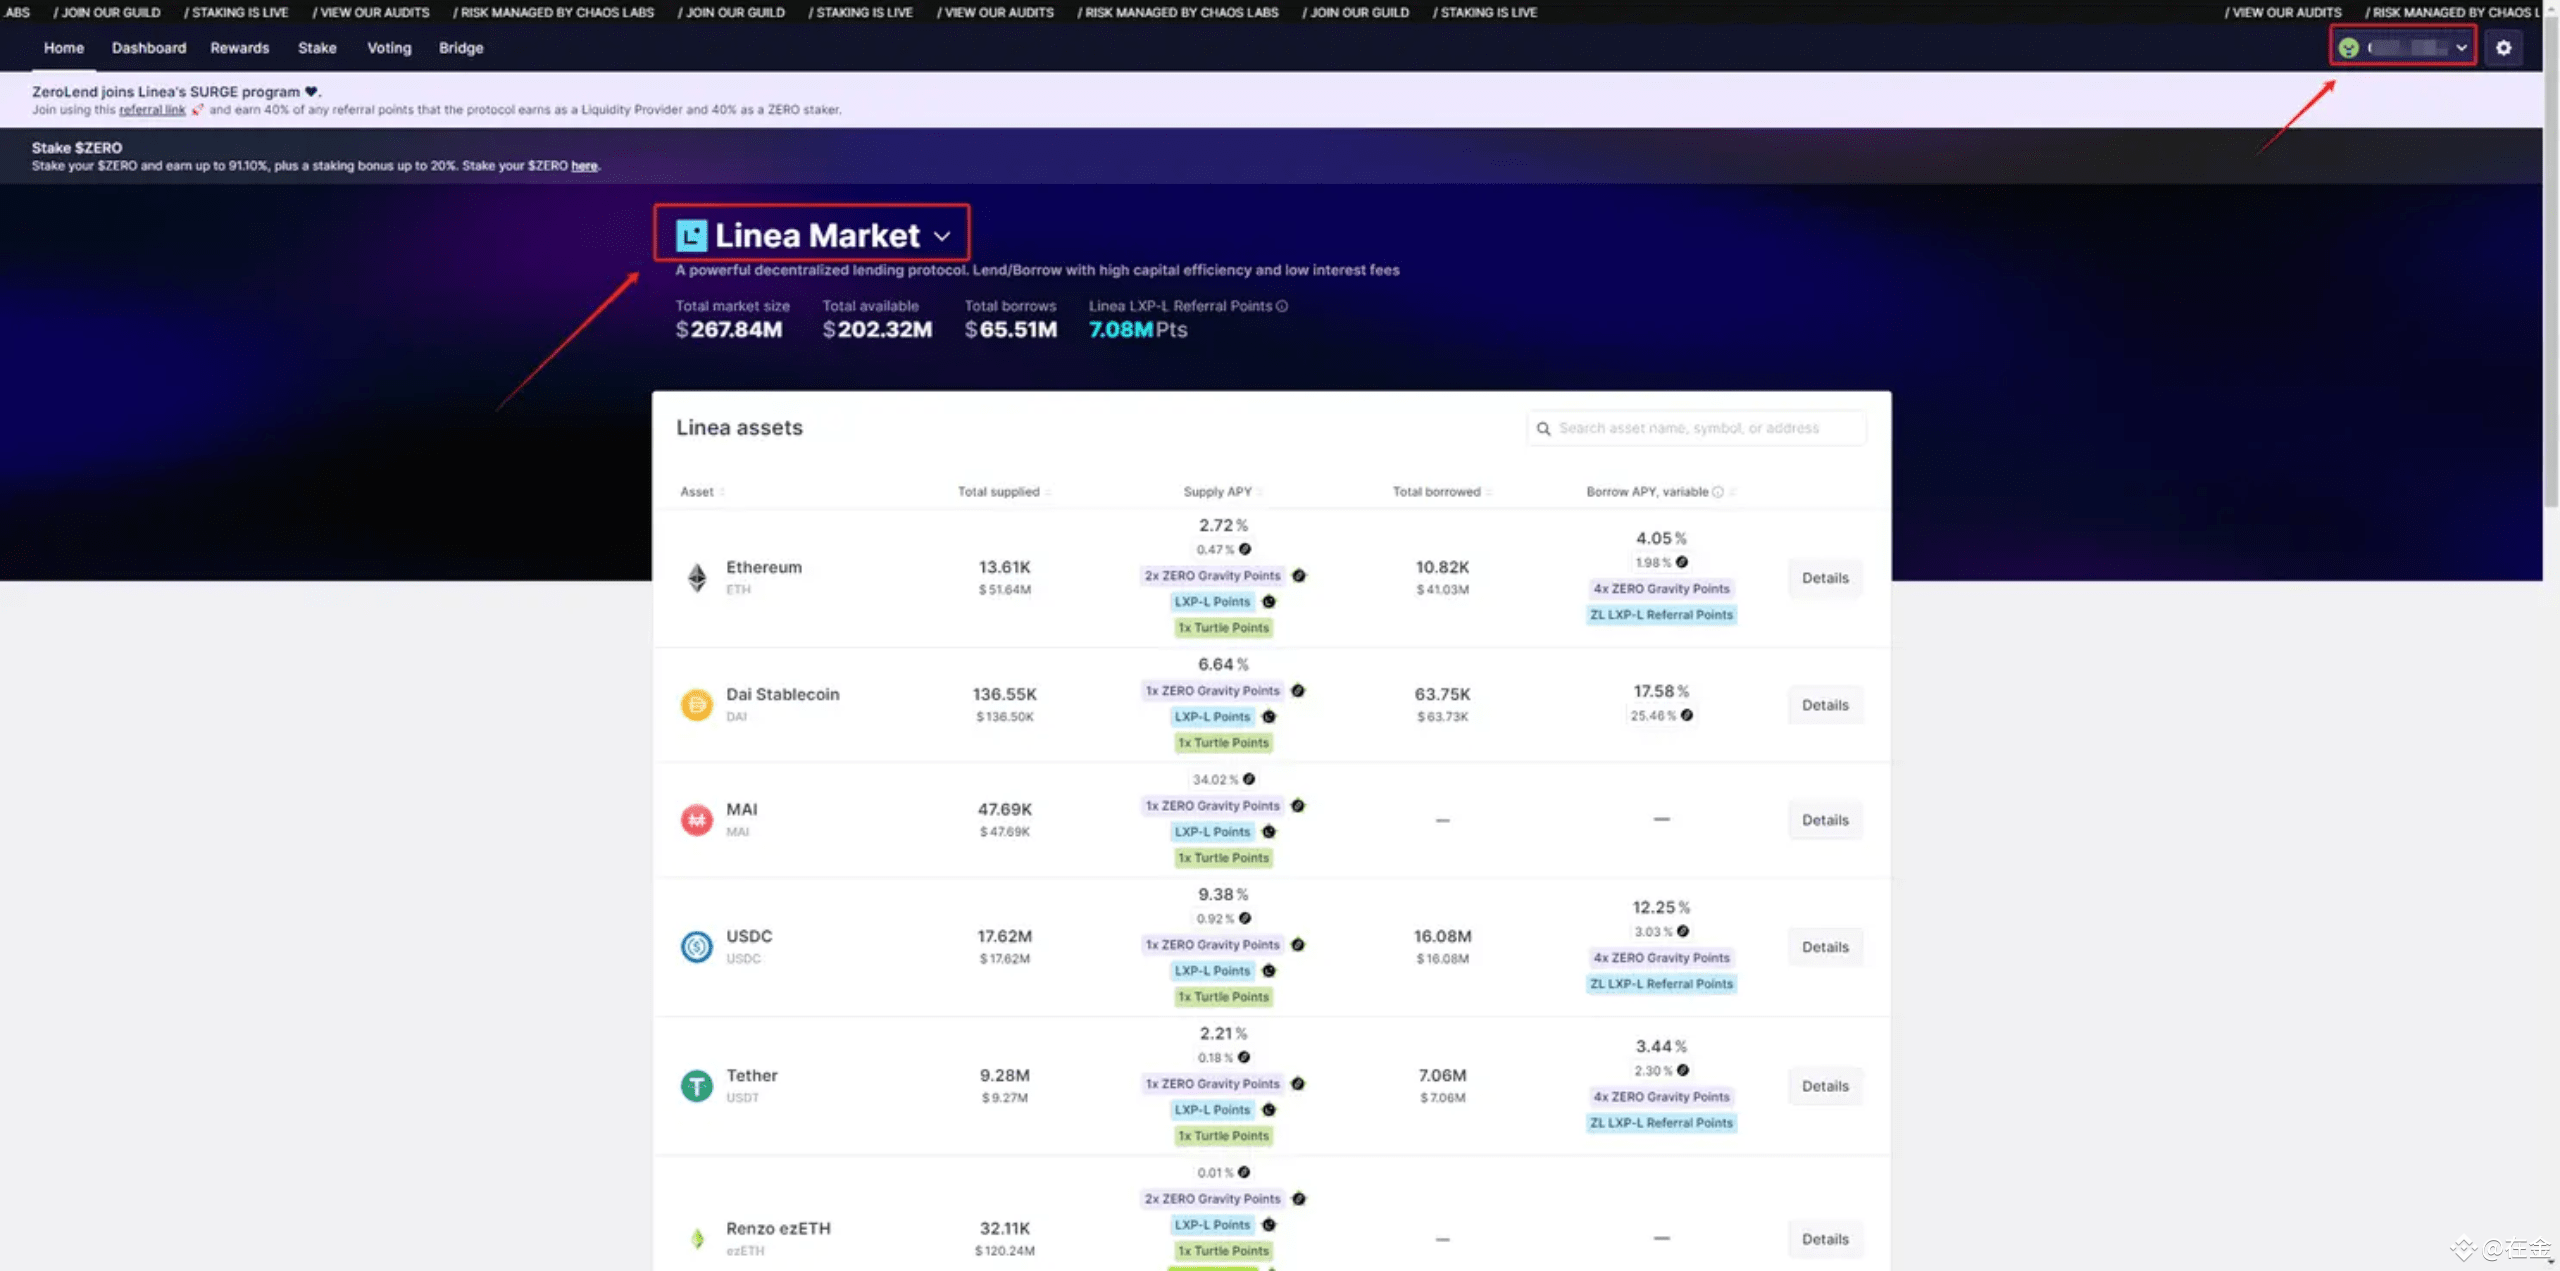
Task: Click the Ethereum asset icon
Action: click(697, 577)
